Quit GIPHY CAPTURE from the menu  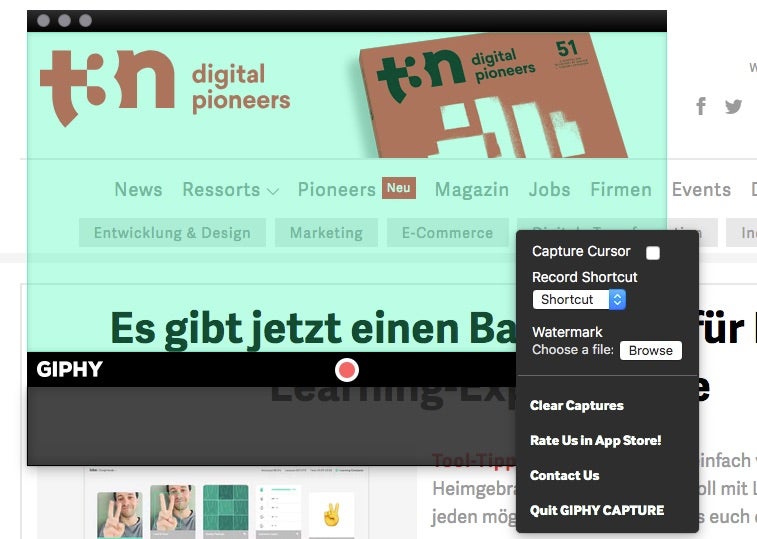tap(597, 510)
